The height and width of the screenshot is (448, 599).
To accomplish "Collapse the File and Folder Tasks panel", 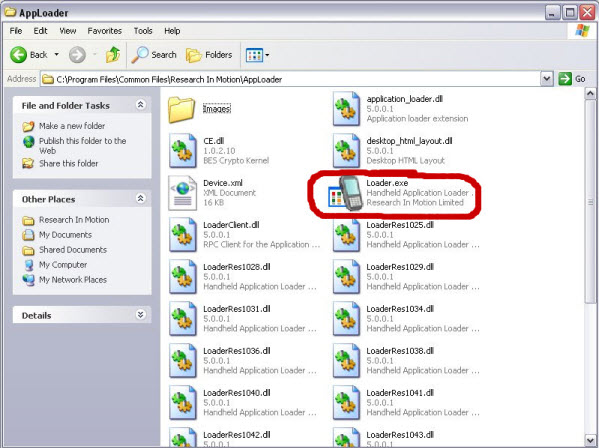I will pyautogui.click(x=141, y=105).
